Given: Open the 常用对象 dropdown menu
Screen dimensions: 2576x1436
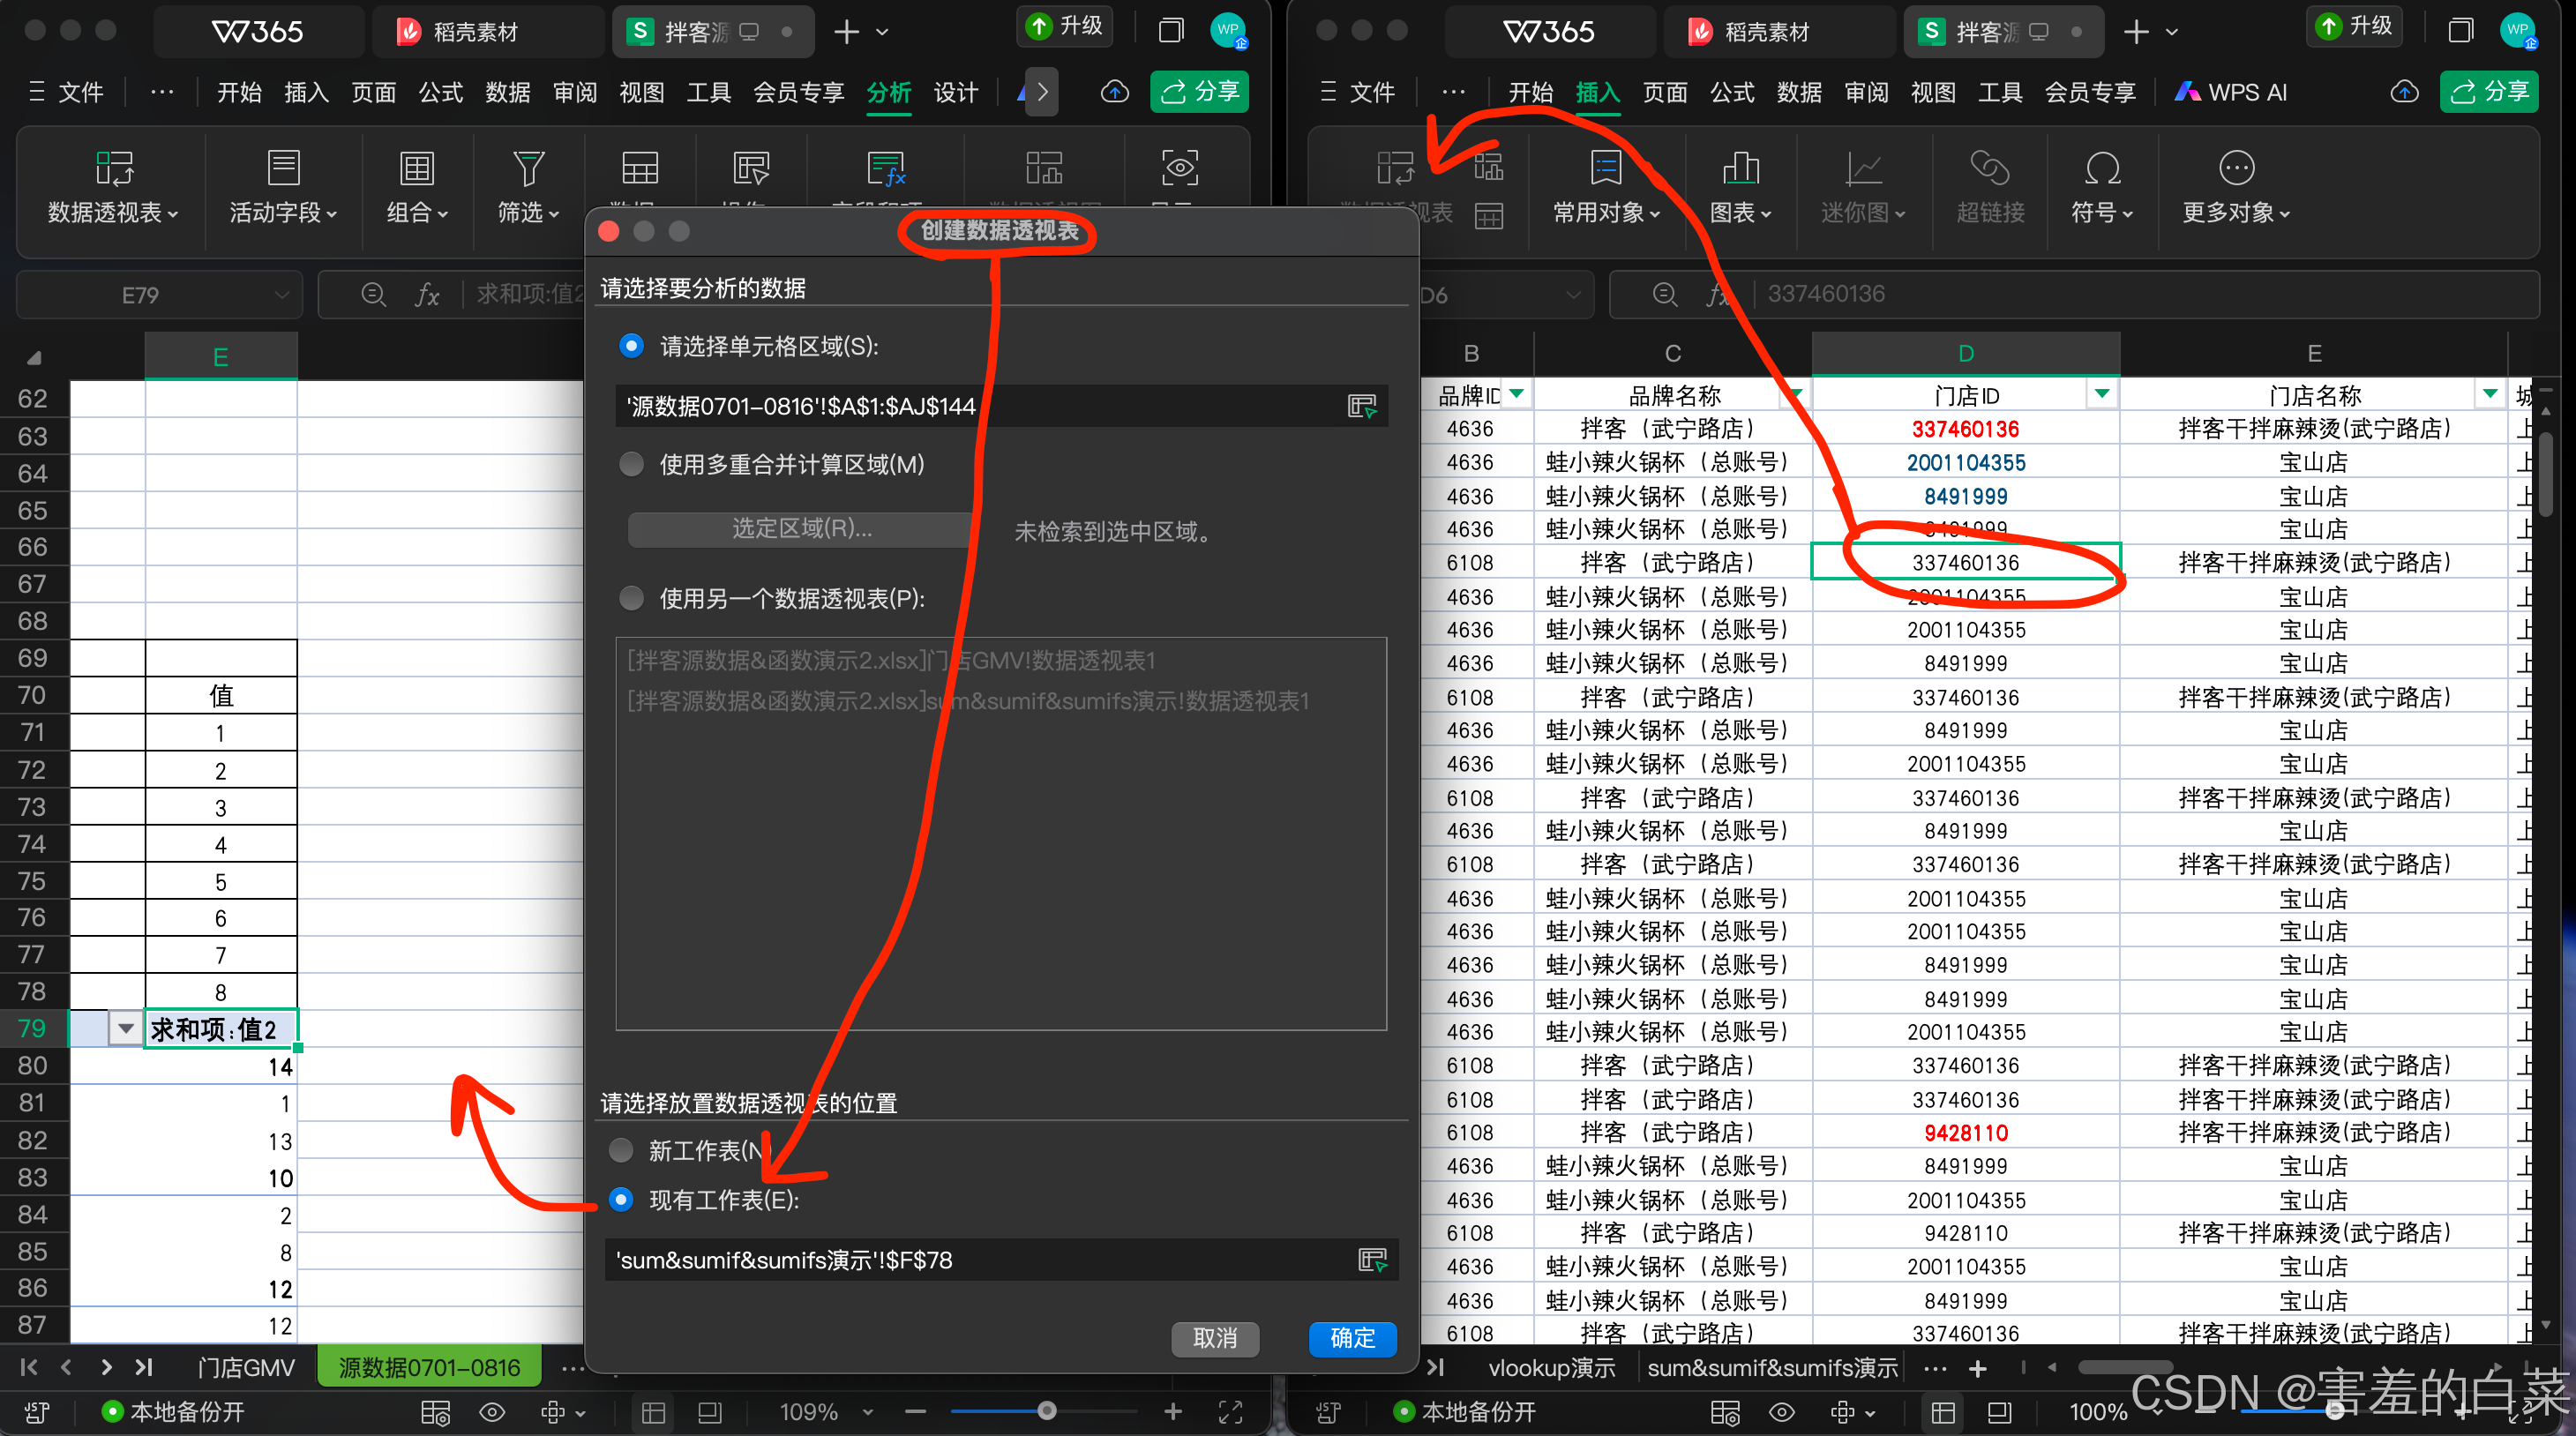Looking at the screenshot, I should click(x=1605, y=212).
